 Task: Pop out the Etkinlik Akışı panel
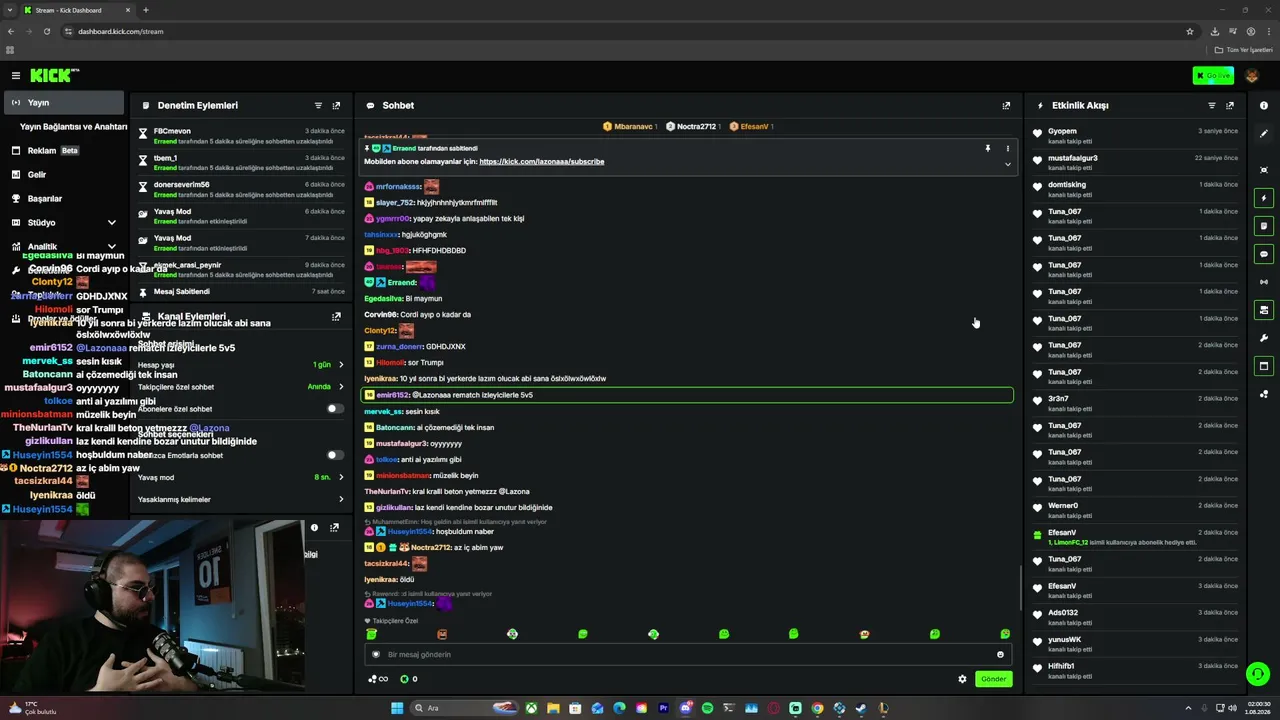[1230, 105]
